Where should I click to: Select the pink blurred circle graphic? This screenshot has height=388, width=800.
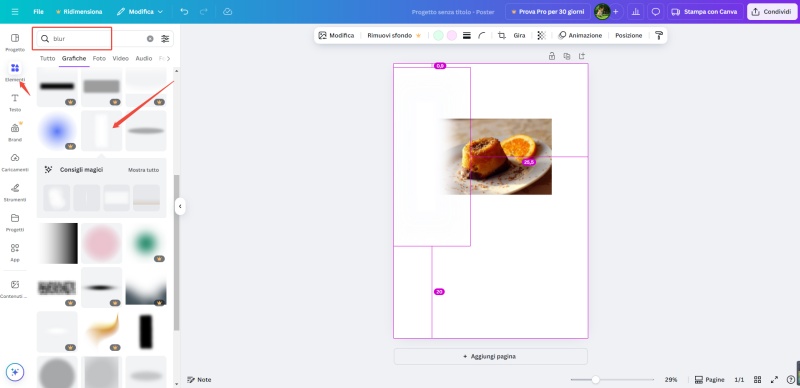tap(102, 243)
